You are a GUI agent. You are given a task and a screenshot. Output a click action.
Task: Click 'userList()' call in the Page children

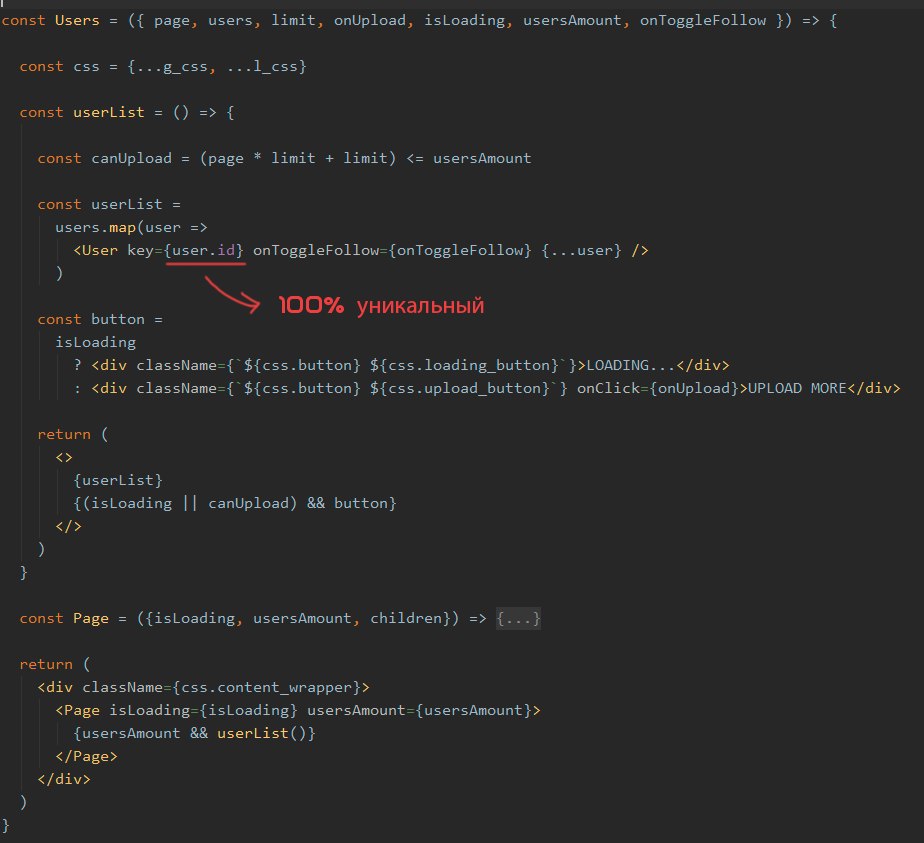click(x=262, y=733)
